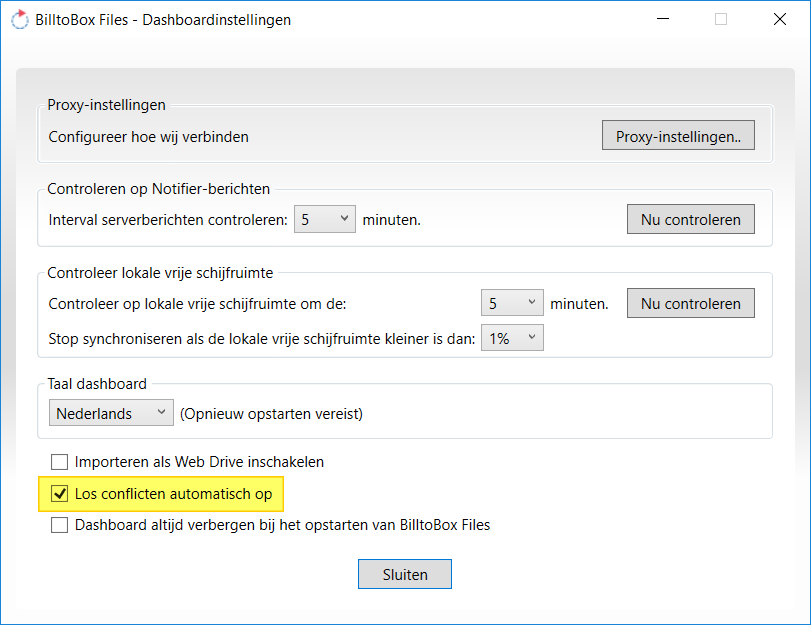
Task: Click the window title 'BilltoBox Files - Dashboardinstellingen'
Action: click(x=163, y=20)
